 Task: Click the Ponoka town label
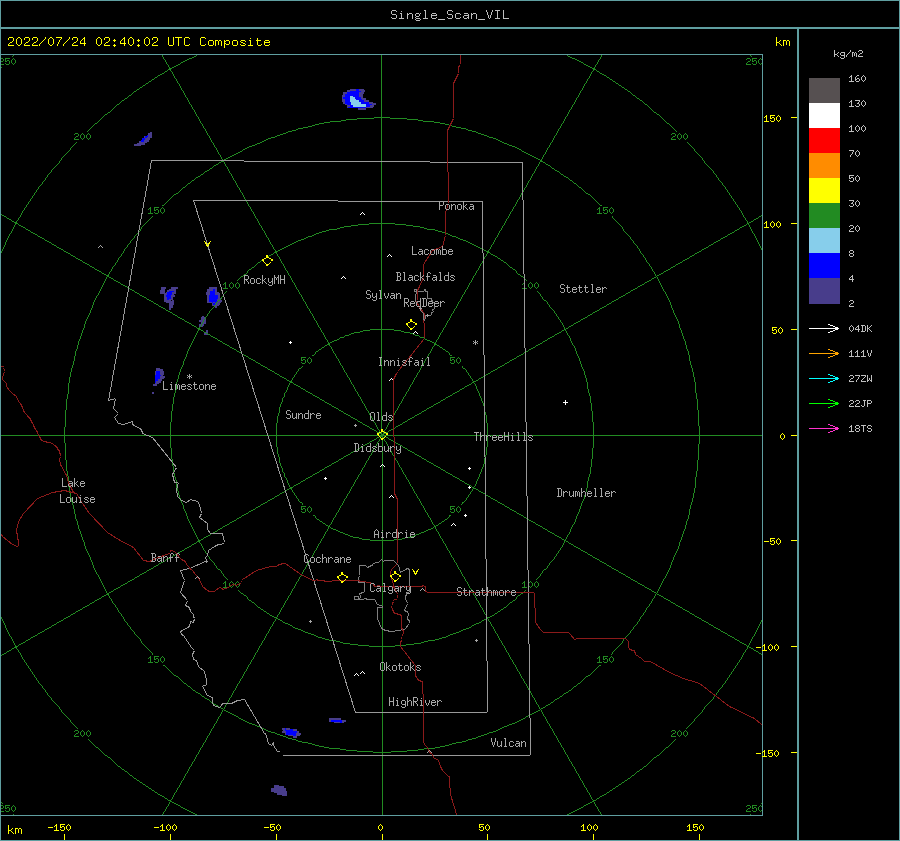(x=456, y=206)
